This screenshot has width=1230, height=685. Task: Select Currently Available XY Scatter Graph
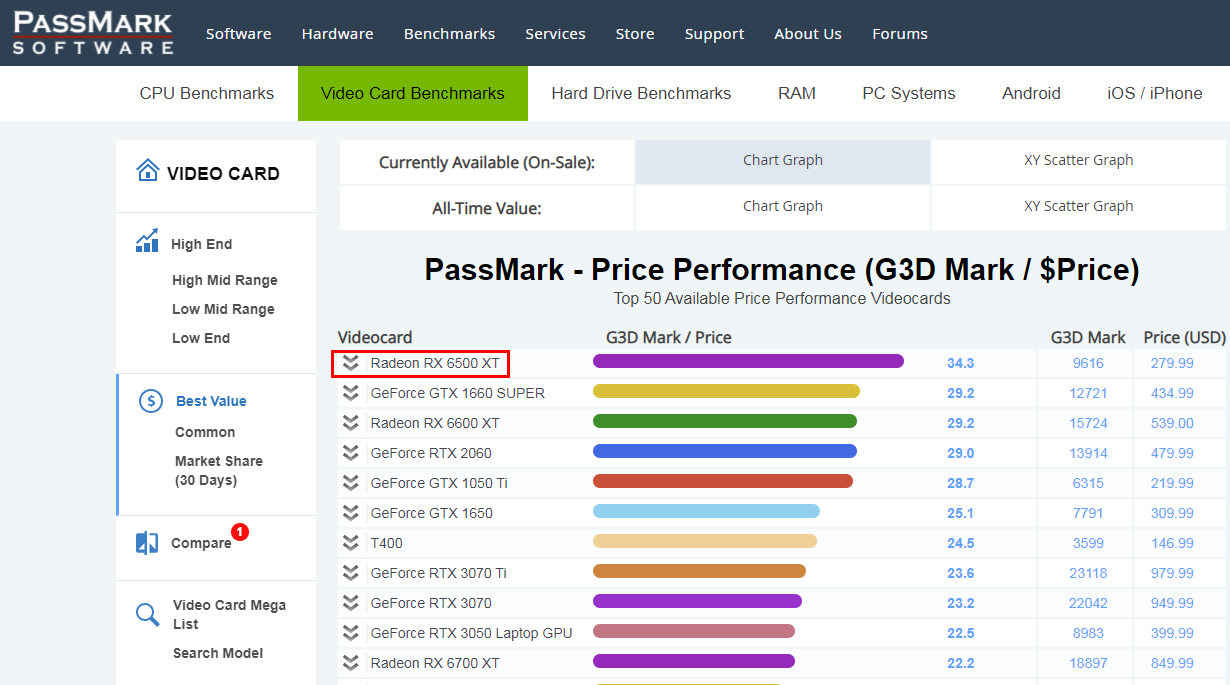click(x=1078, y=161)
